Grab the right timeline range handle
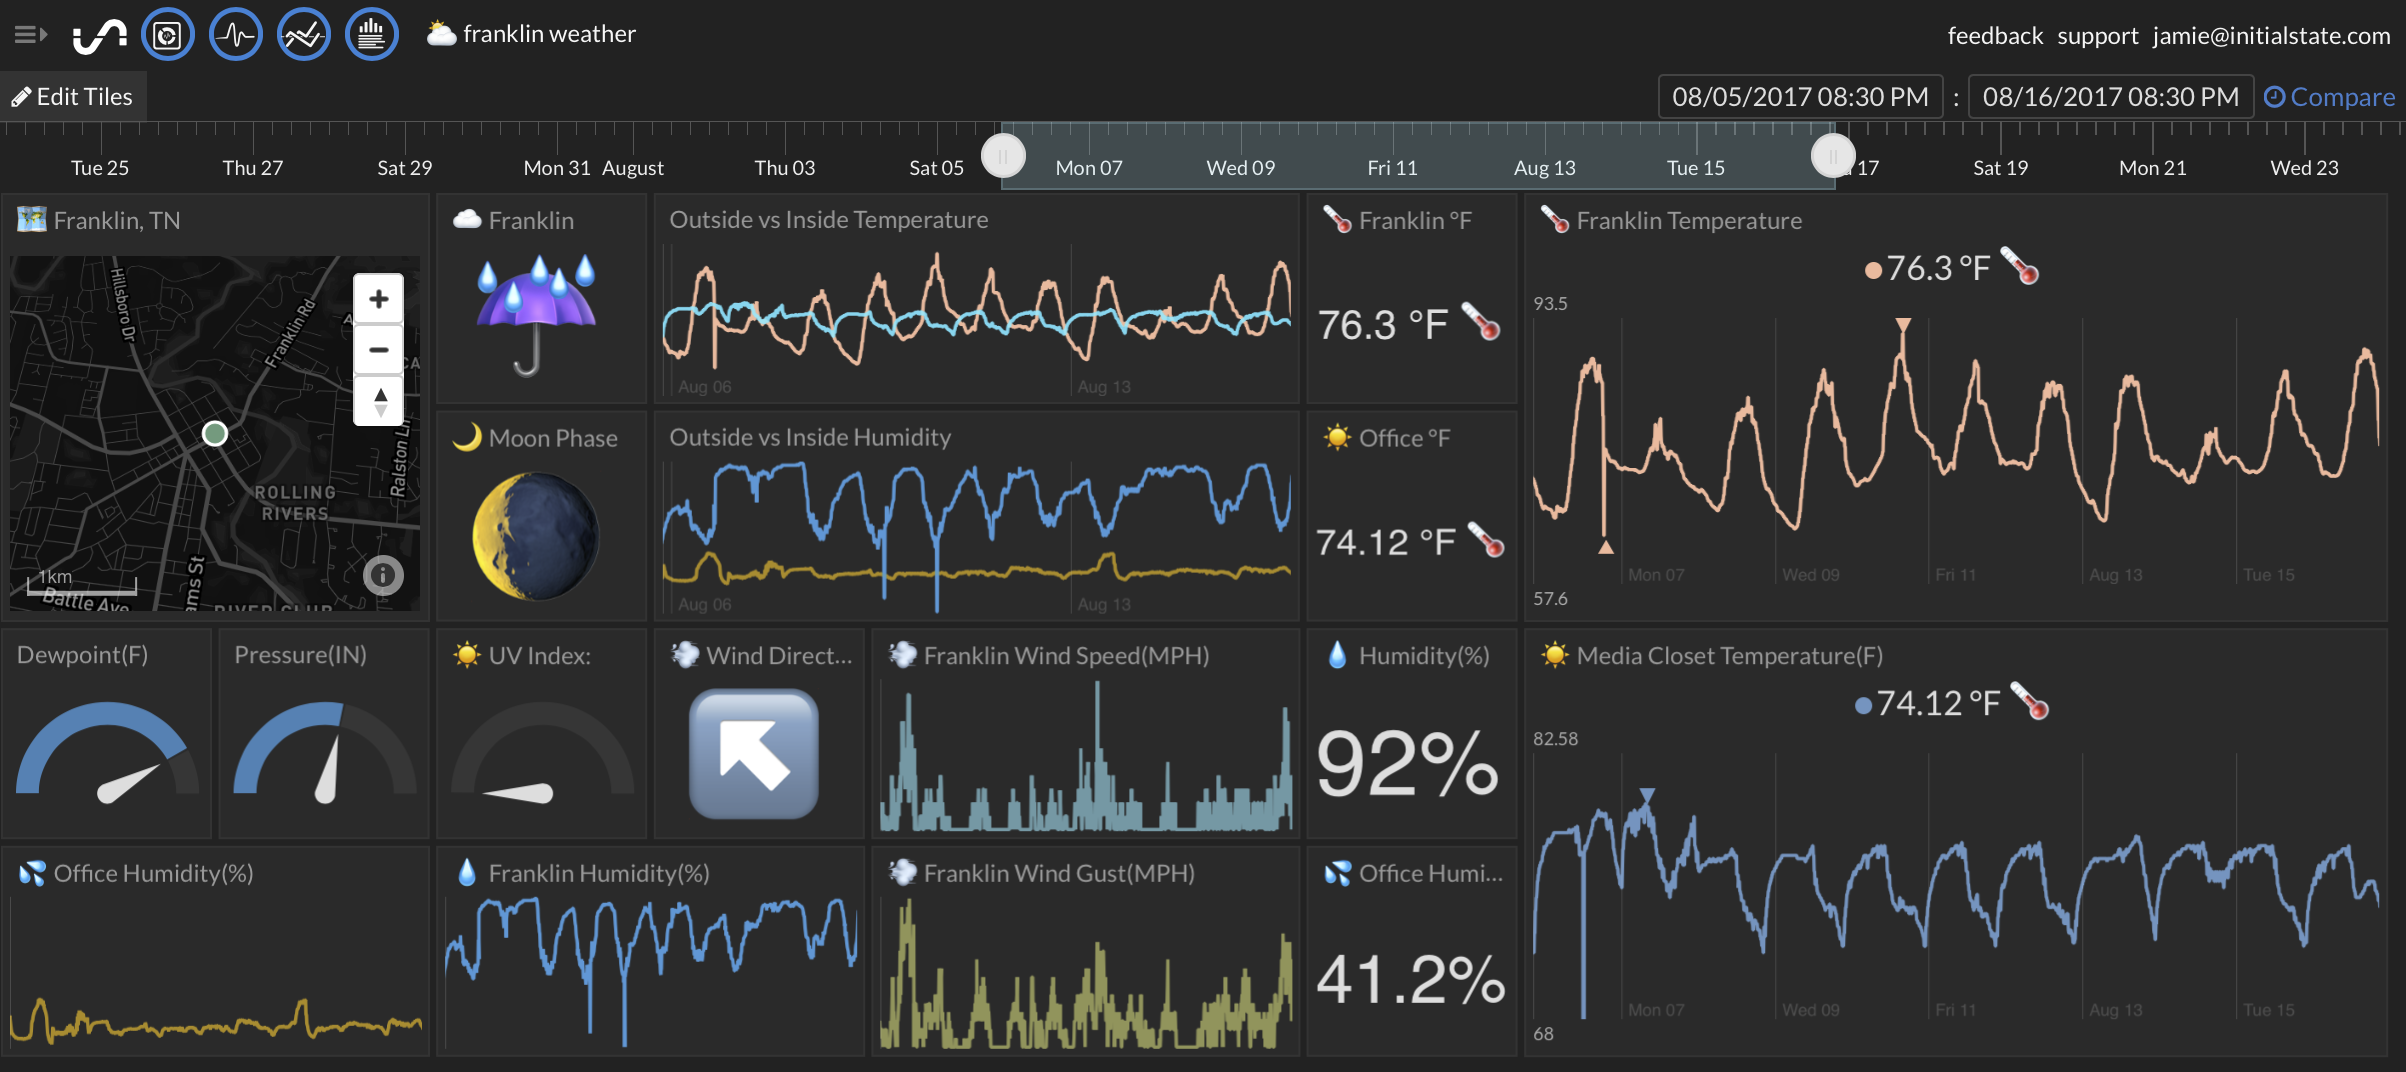 (x=1833, y=156)
